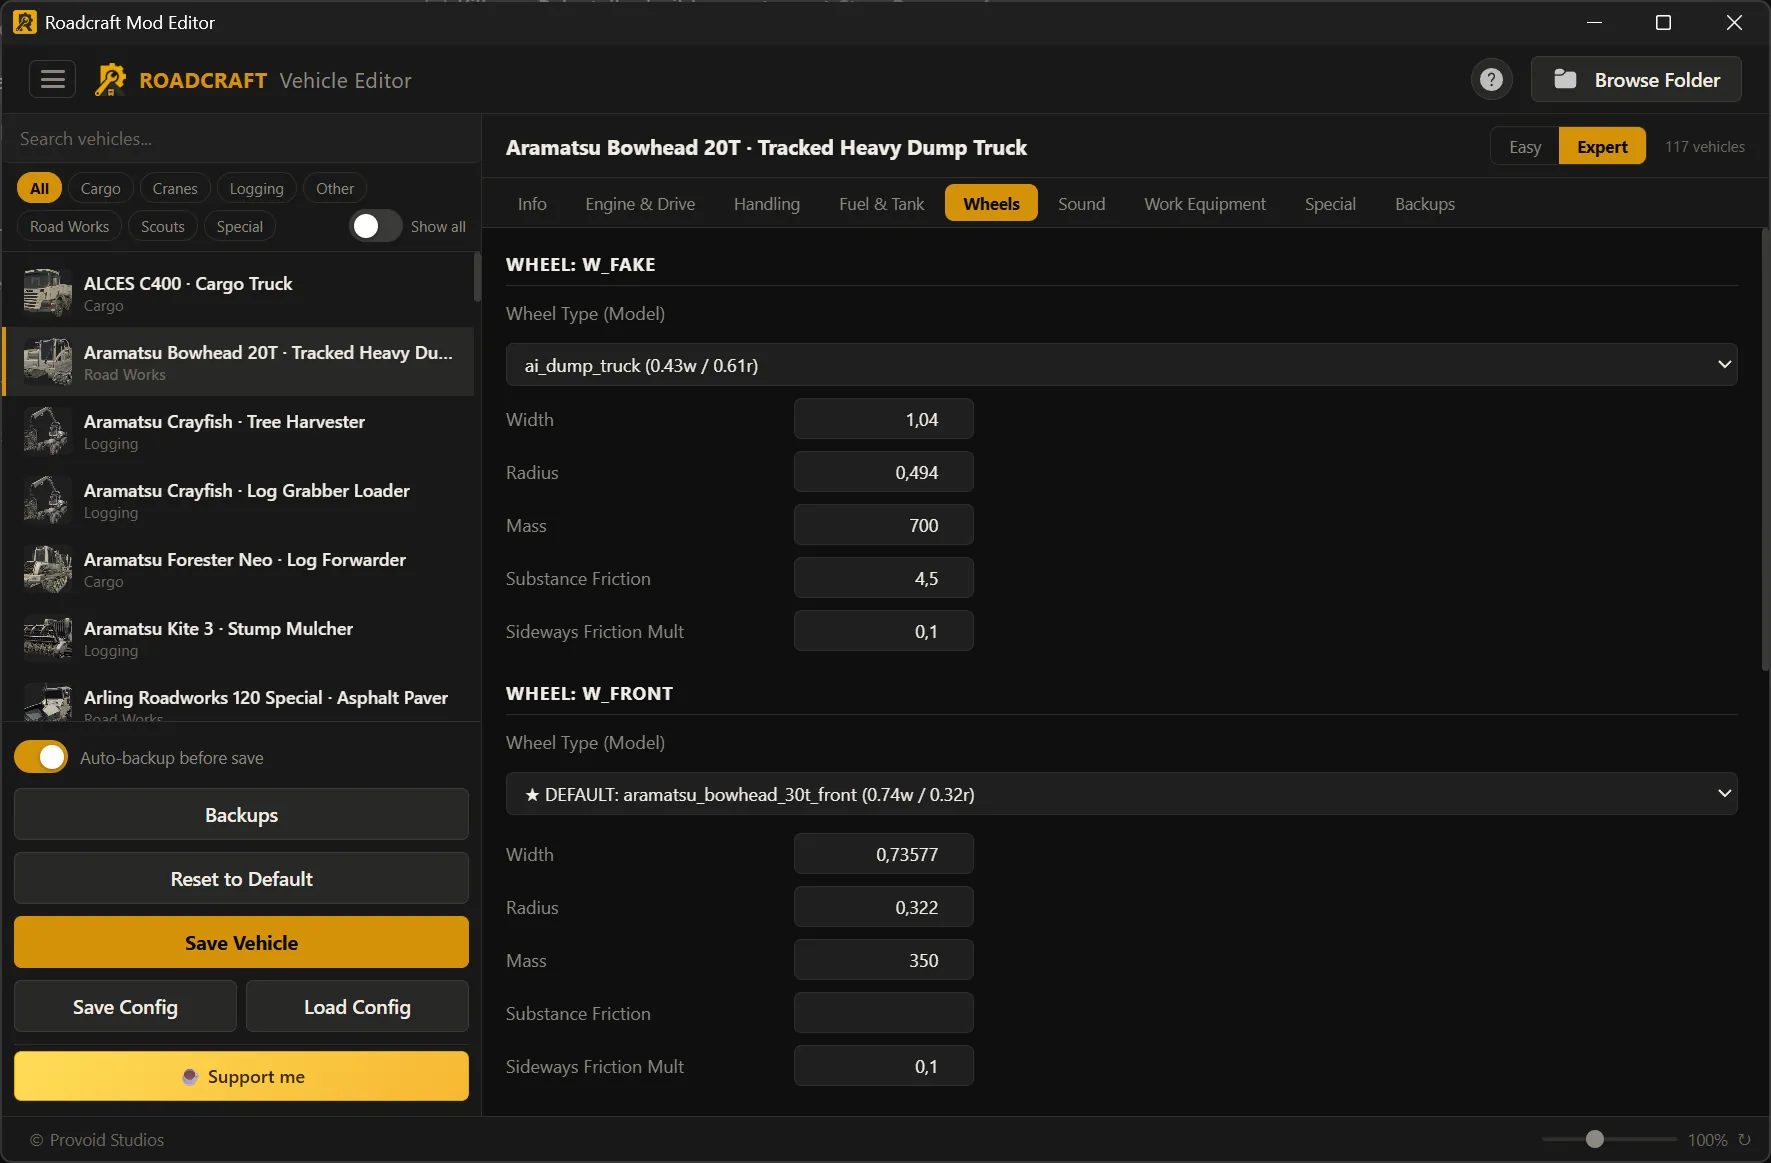Click the Support me button
The image size is (1771, 1163).
click(x=241, y=1076)
